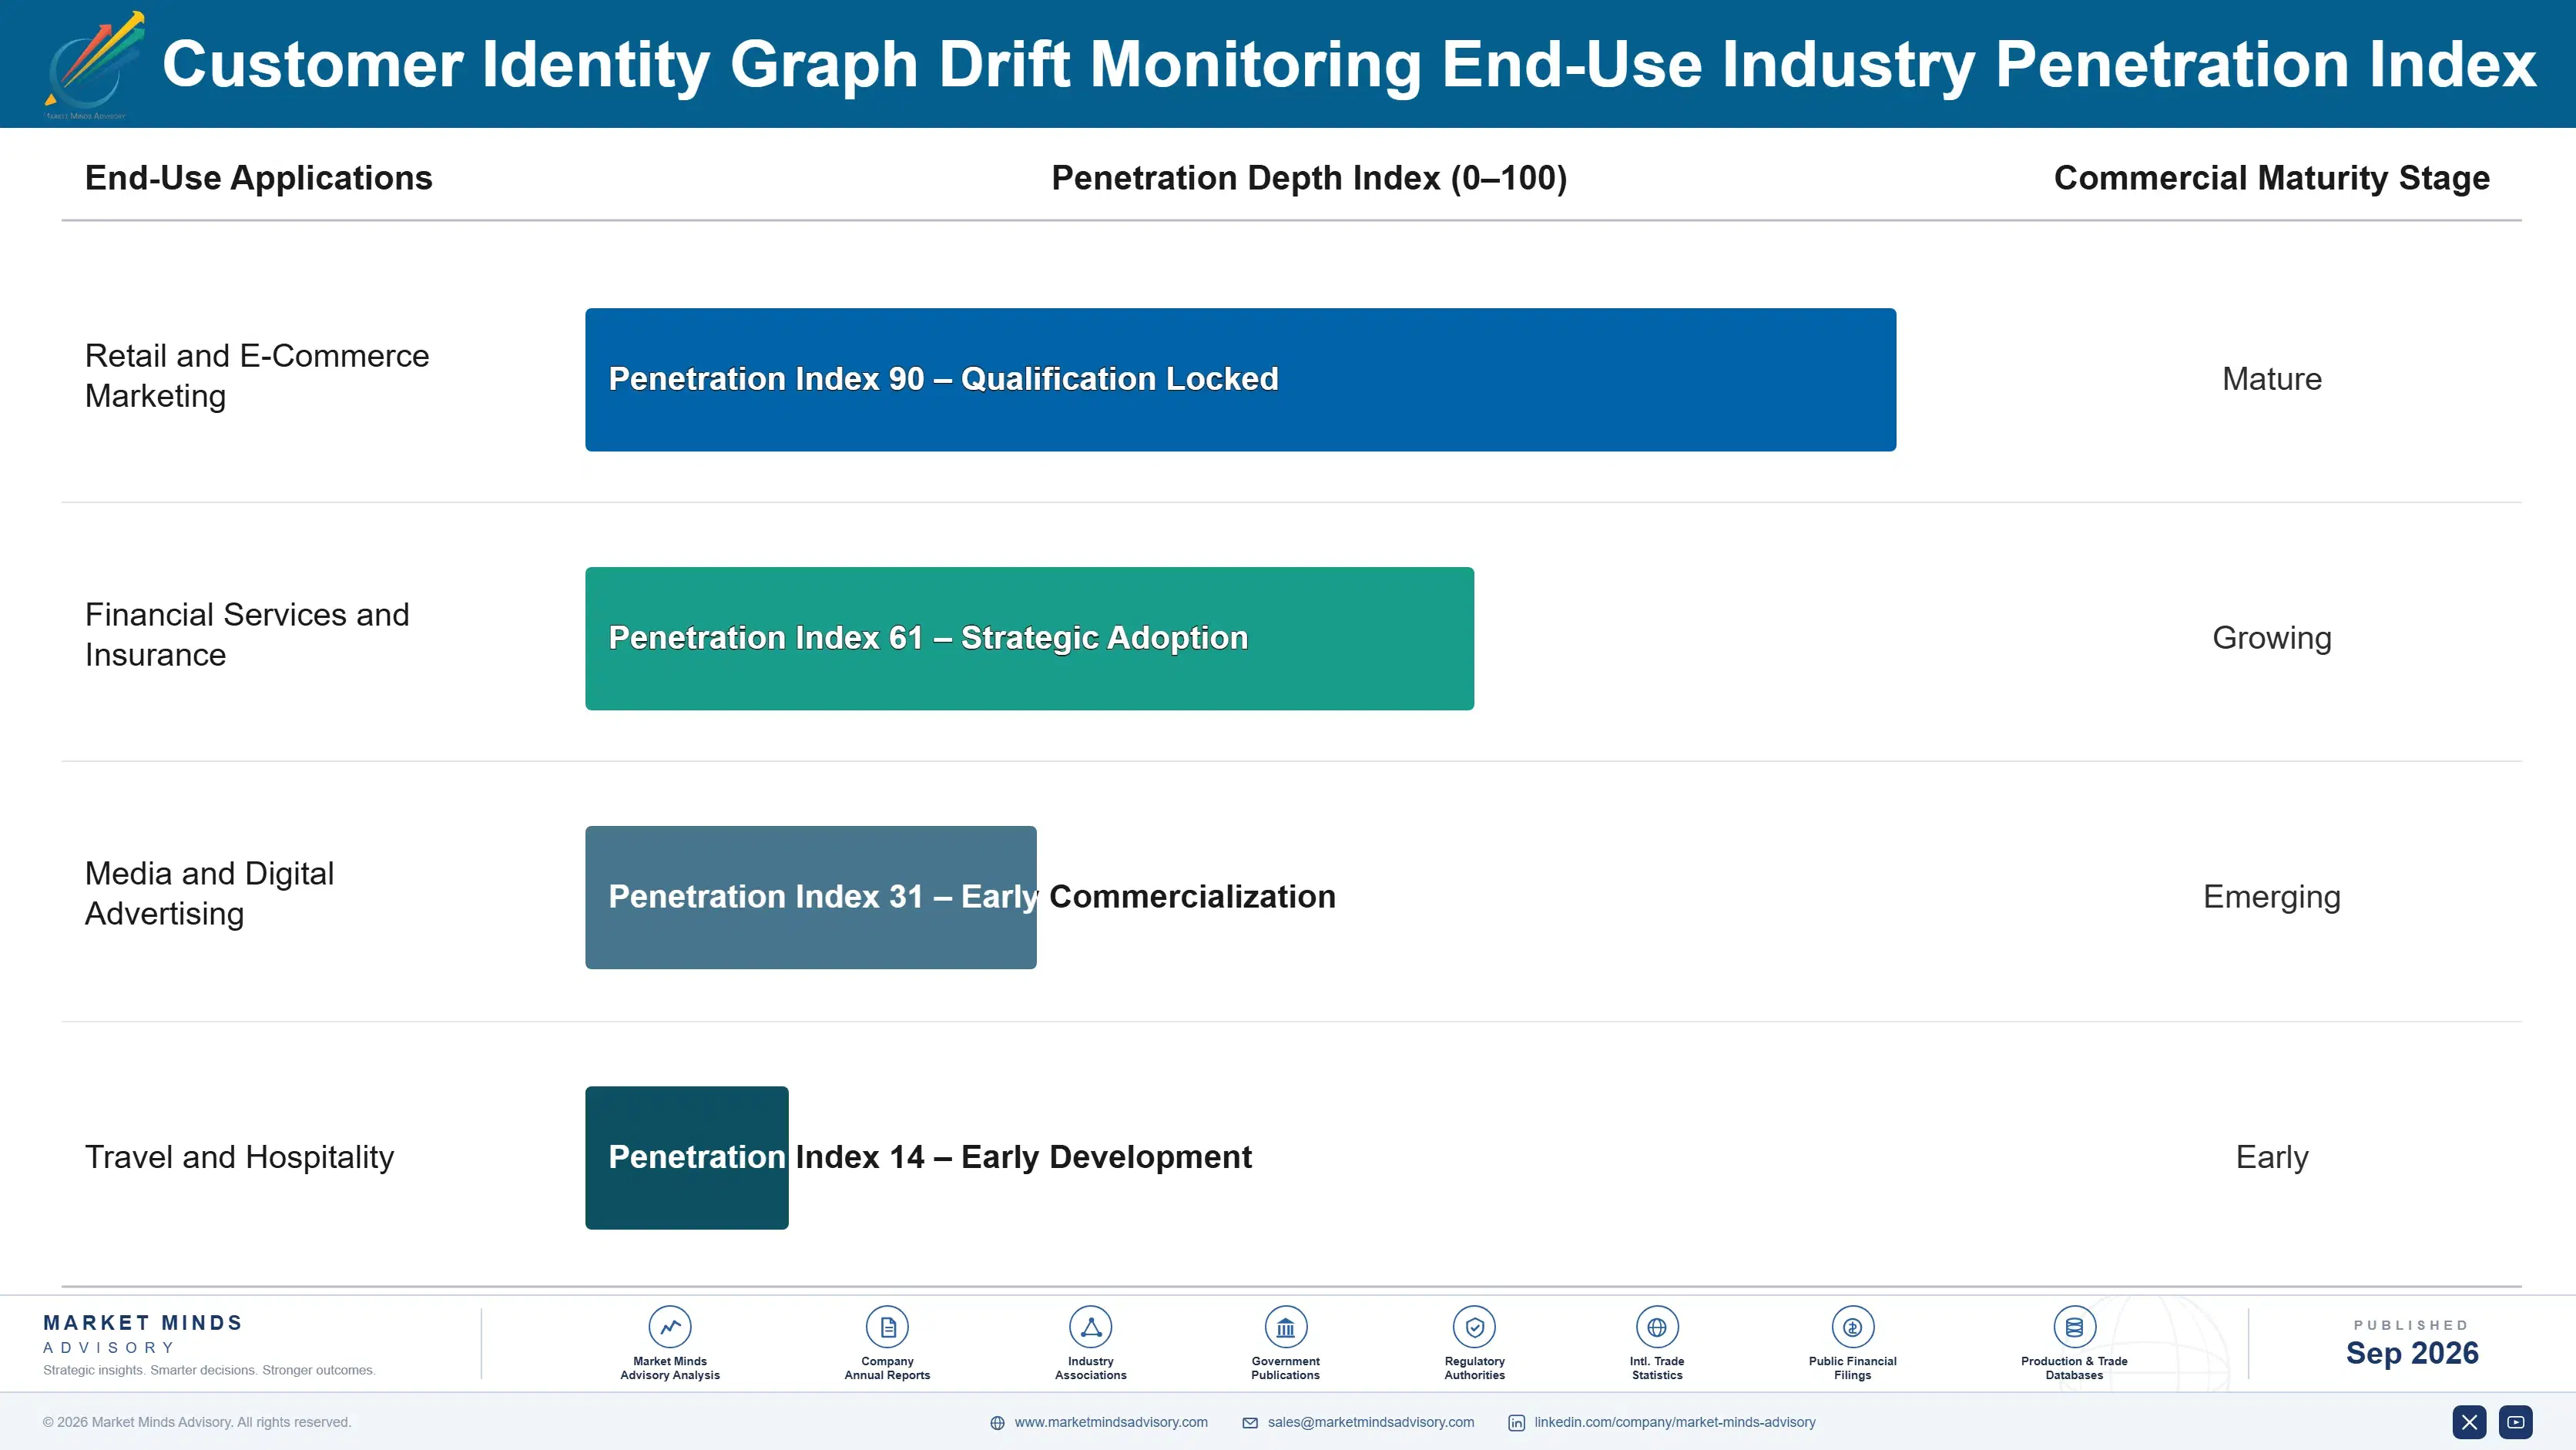Open linkedin.com/company/market-minds-advisory link
This screenshot has width=2576, height=1450.
[1675, 1422]
